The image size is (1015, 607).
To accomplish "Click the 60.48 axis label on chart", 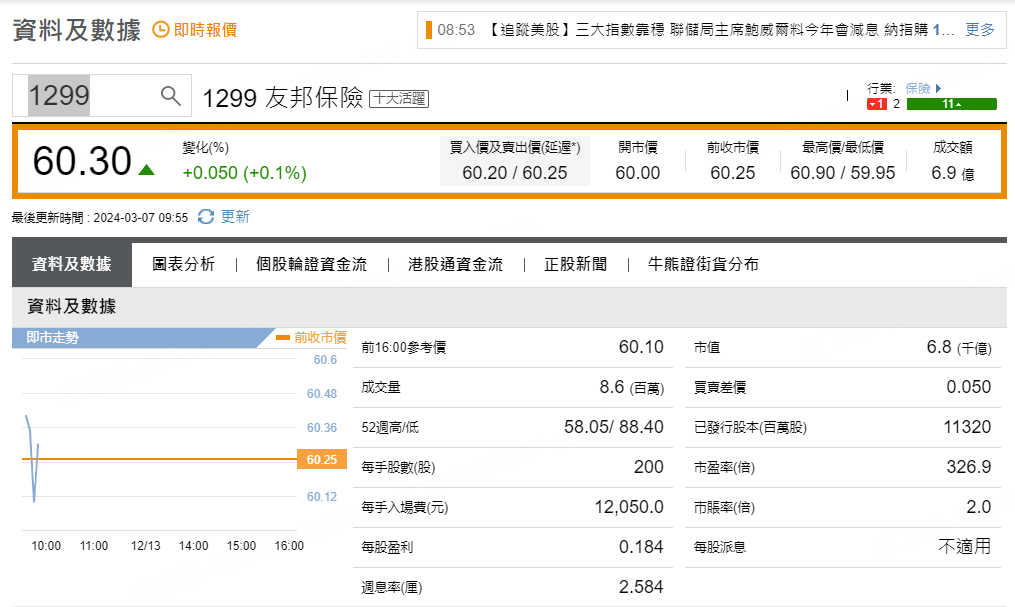I will pos(322,393).
